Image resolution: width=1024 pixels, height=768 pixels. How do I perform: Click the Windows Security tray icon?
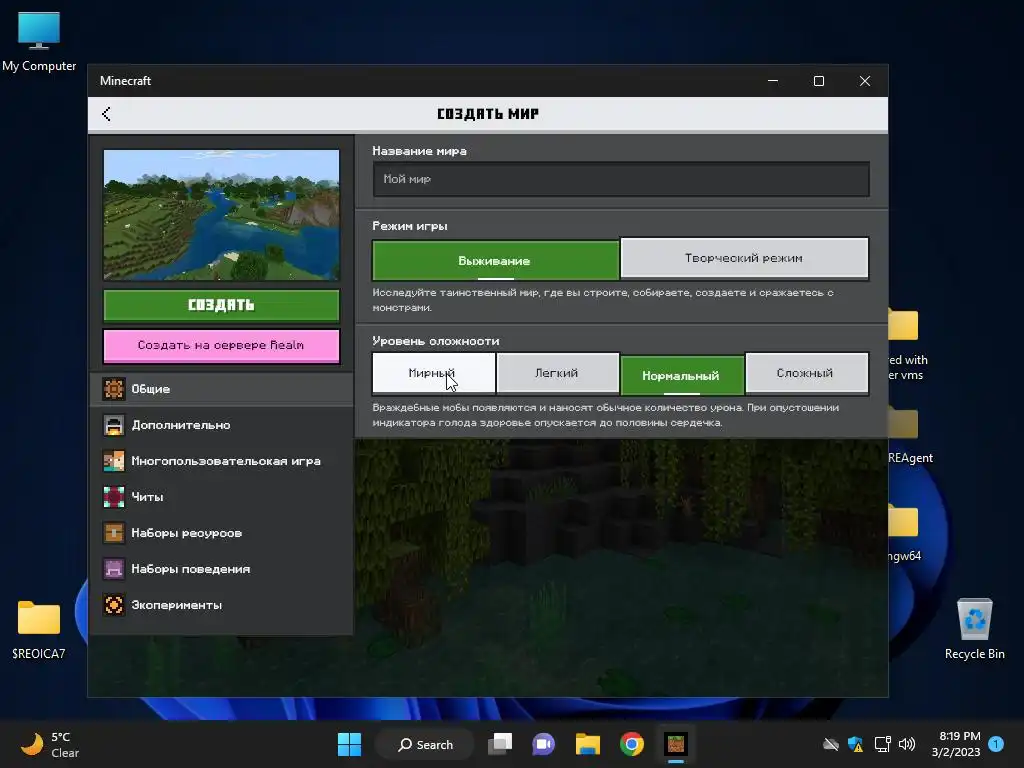pos(856,744)
